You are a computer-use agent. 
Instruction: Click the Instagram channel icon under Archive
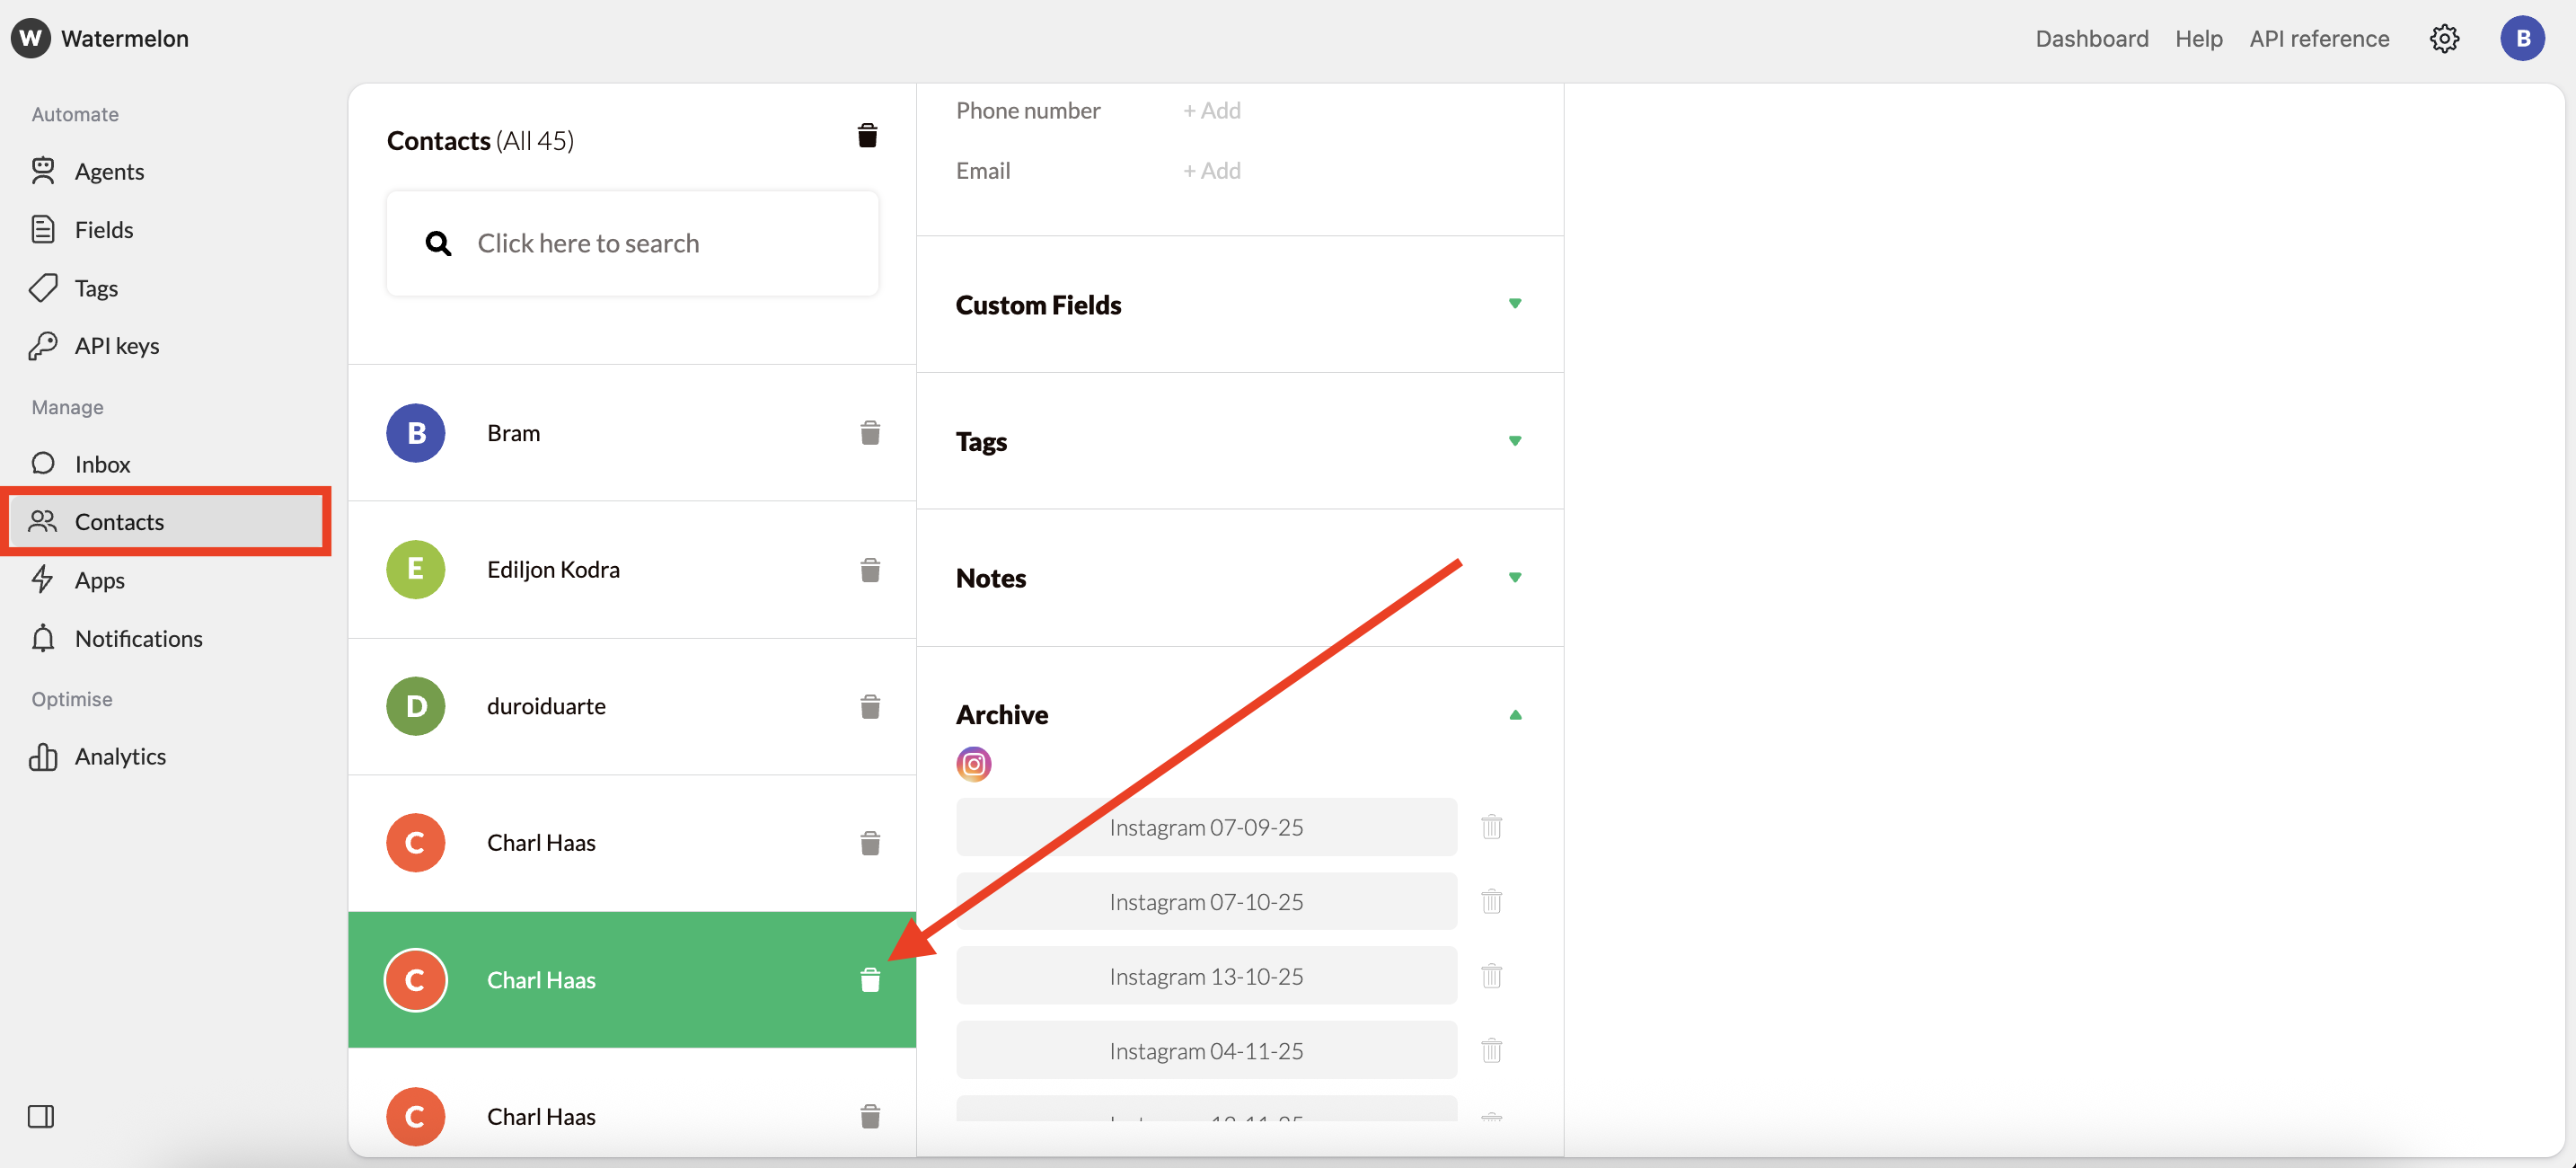click(x=973, y=764)
